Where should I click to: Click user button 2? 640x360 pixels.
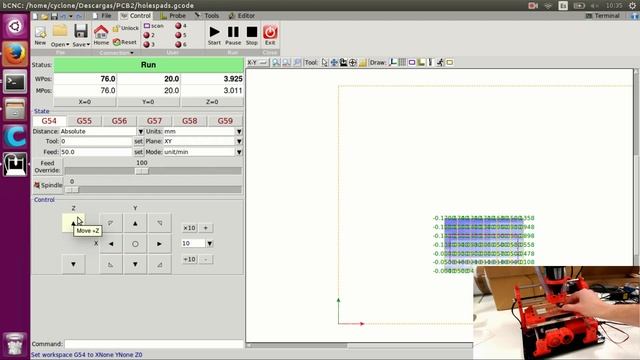pos(149,35)
